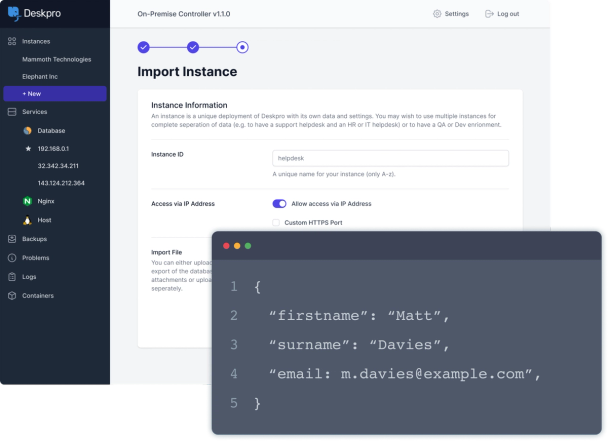Click the first completed step circle
Viewport: 608px width, 441px height.
click(x=143, y=47)
